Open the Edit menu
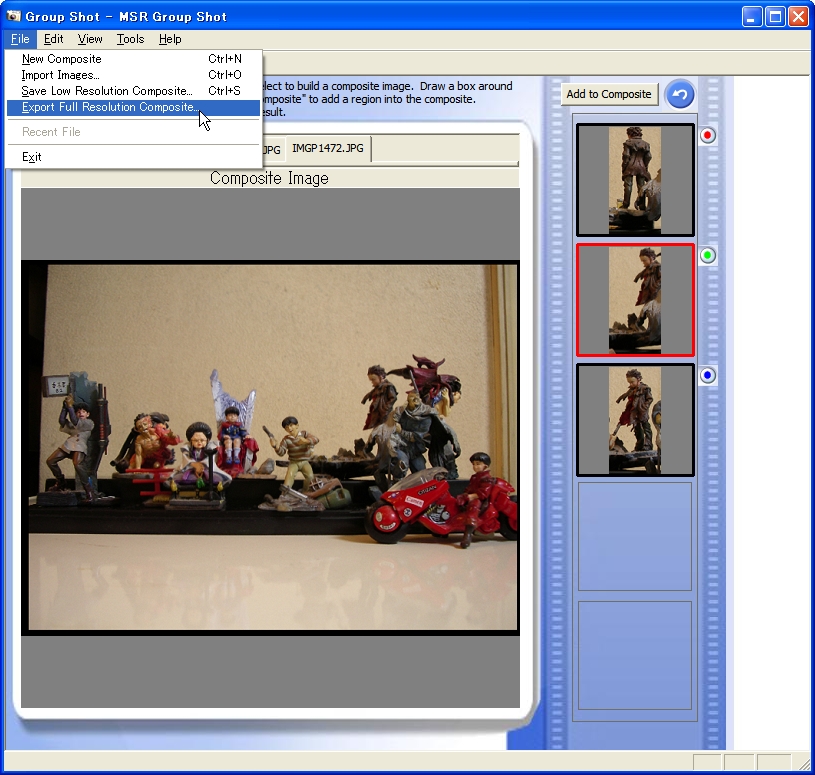815x775 pixels. point(53,39)
